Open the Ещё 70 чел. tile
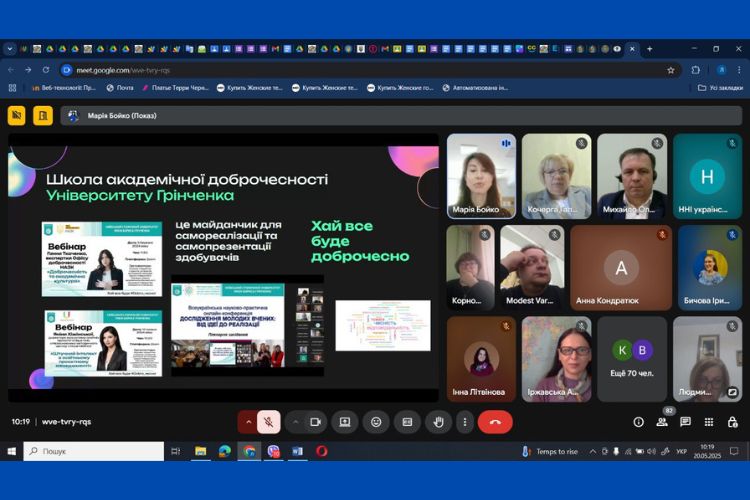750x500 pixels. 632,359
